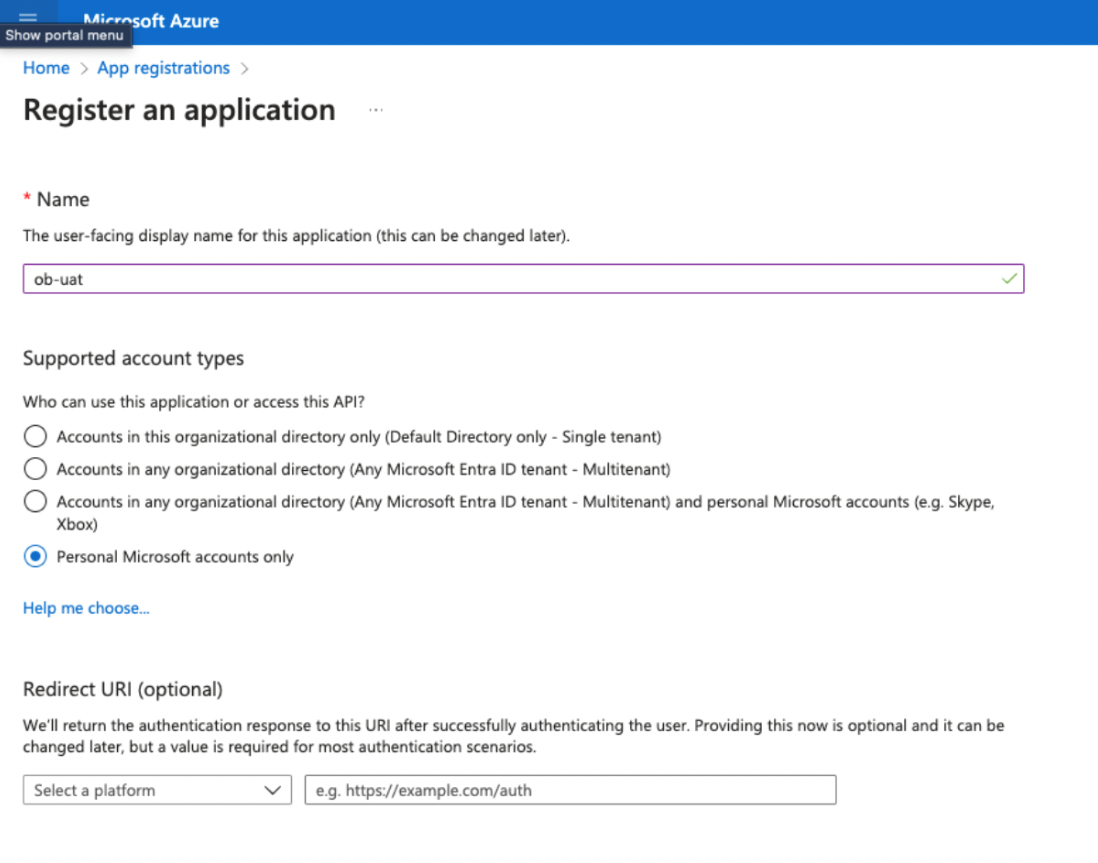Viewport: 1098px width, 863px height.
Task: Select Multitenant and personal Microsoft accounts option
Action: click(x=35, y=502)
